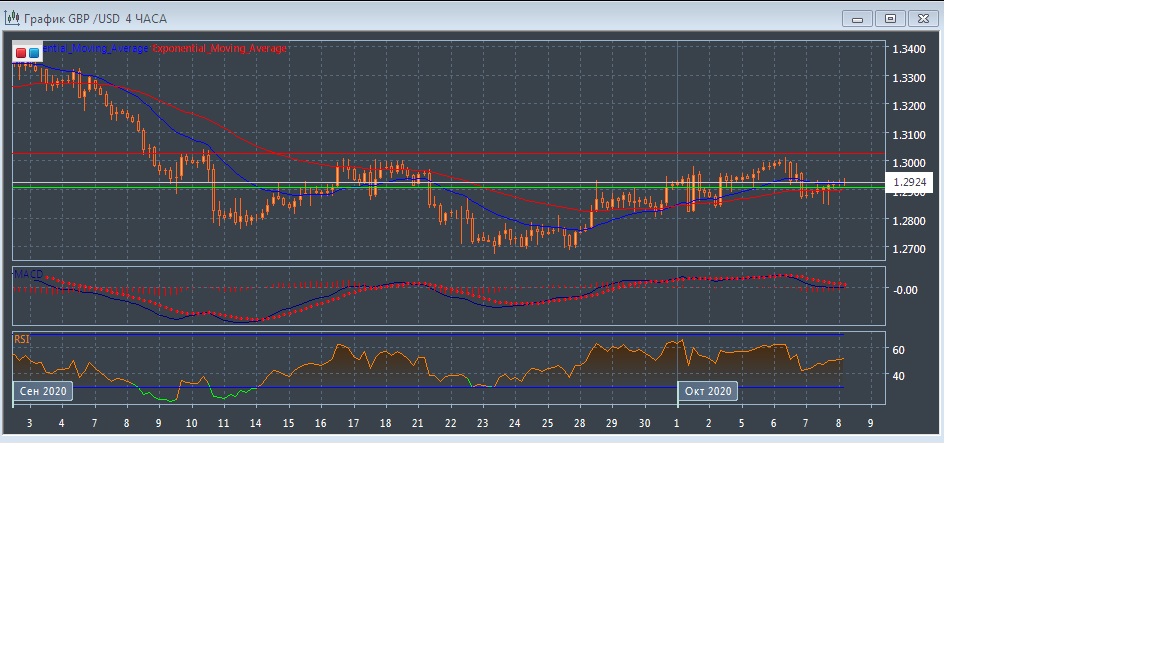Viewport: 1152px width, 648px height.
Task: Click the Сен 2020 month marker
Action: point(43,391)
